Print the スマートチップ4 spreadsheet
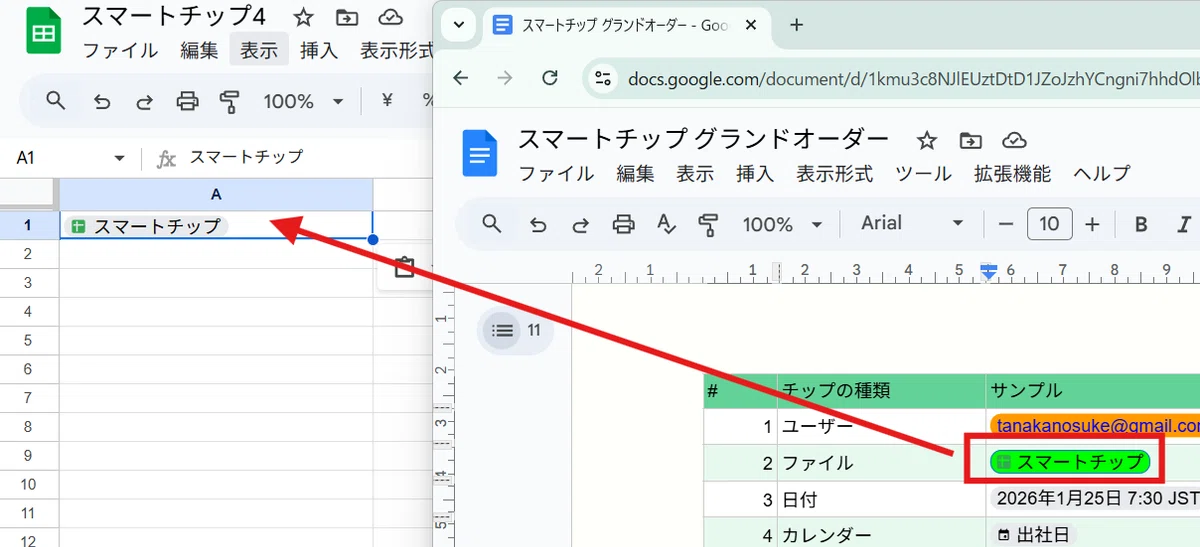 187,101
